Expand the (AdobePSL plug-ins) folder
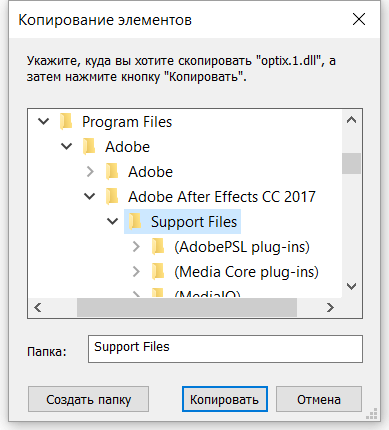Viewport: 389px width, 430px height. tap(136, 247)
